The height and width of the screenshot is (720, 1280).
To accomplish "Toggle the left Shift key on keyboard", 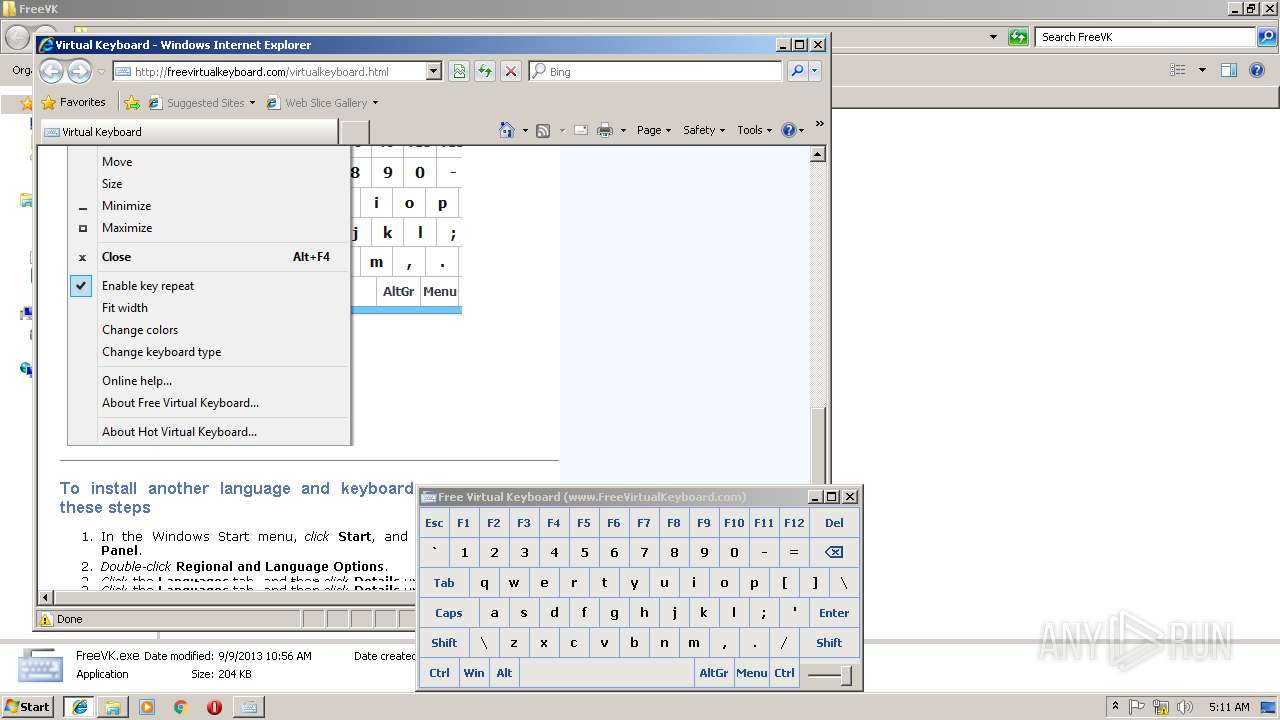I will point(444,643).
